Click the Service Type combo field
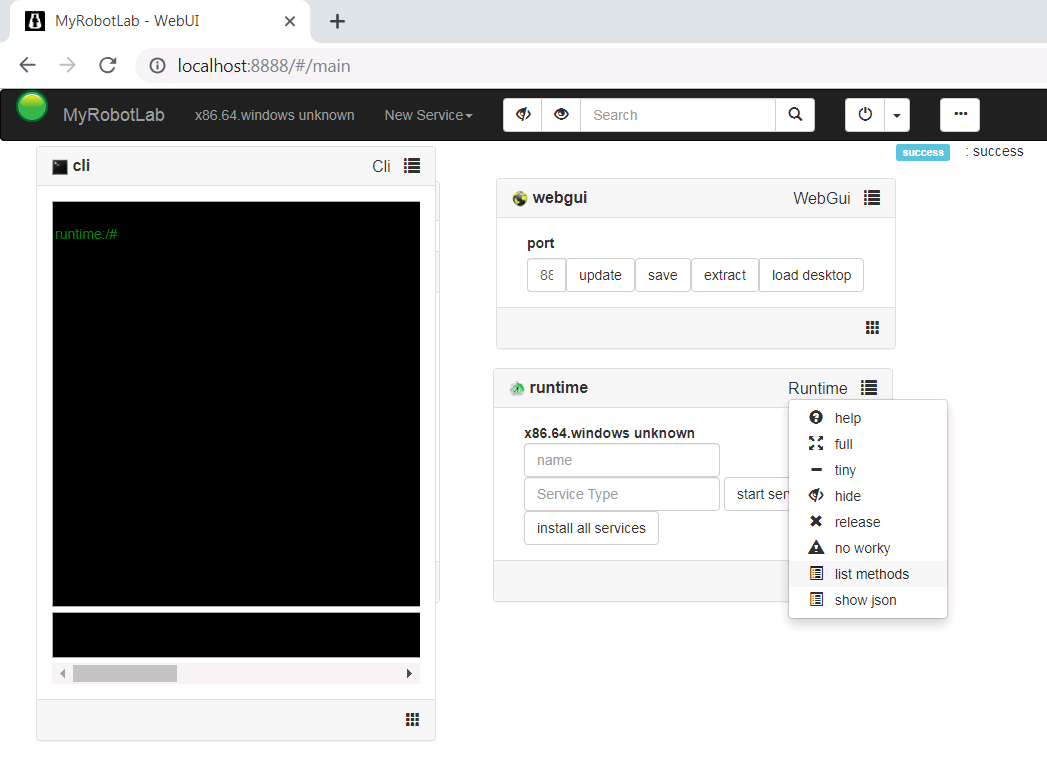 [621, 494]
